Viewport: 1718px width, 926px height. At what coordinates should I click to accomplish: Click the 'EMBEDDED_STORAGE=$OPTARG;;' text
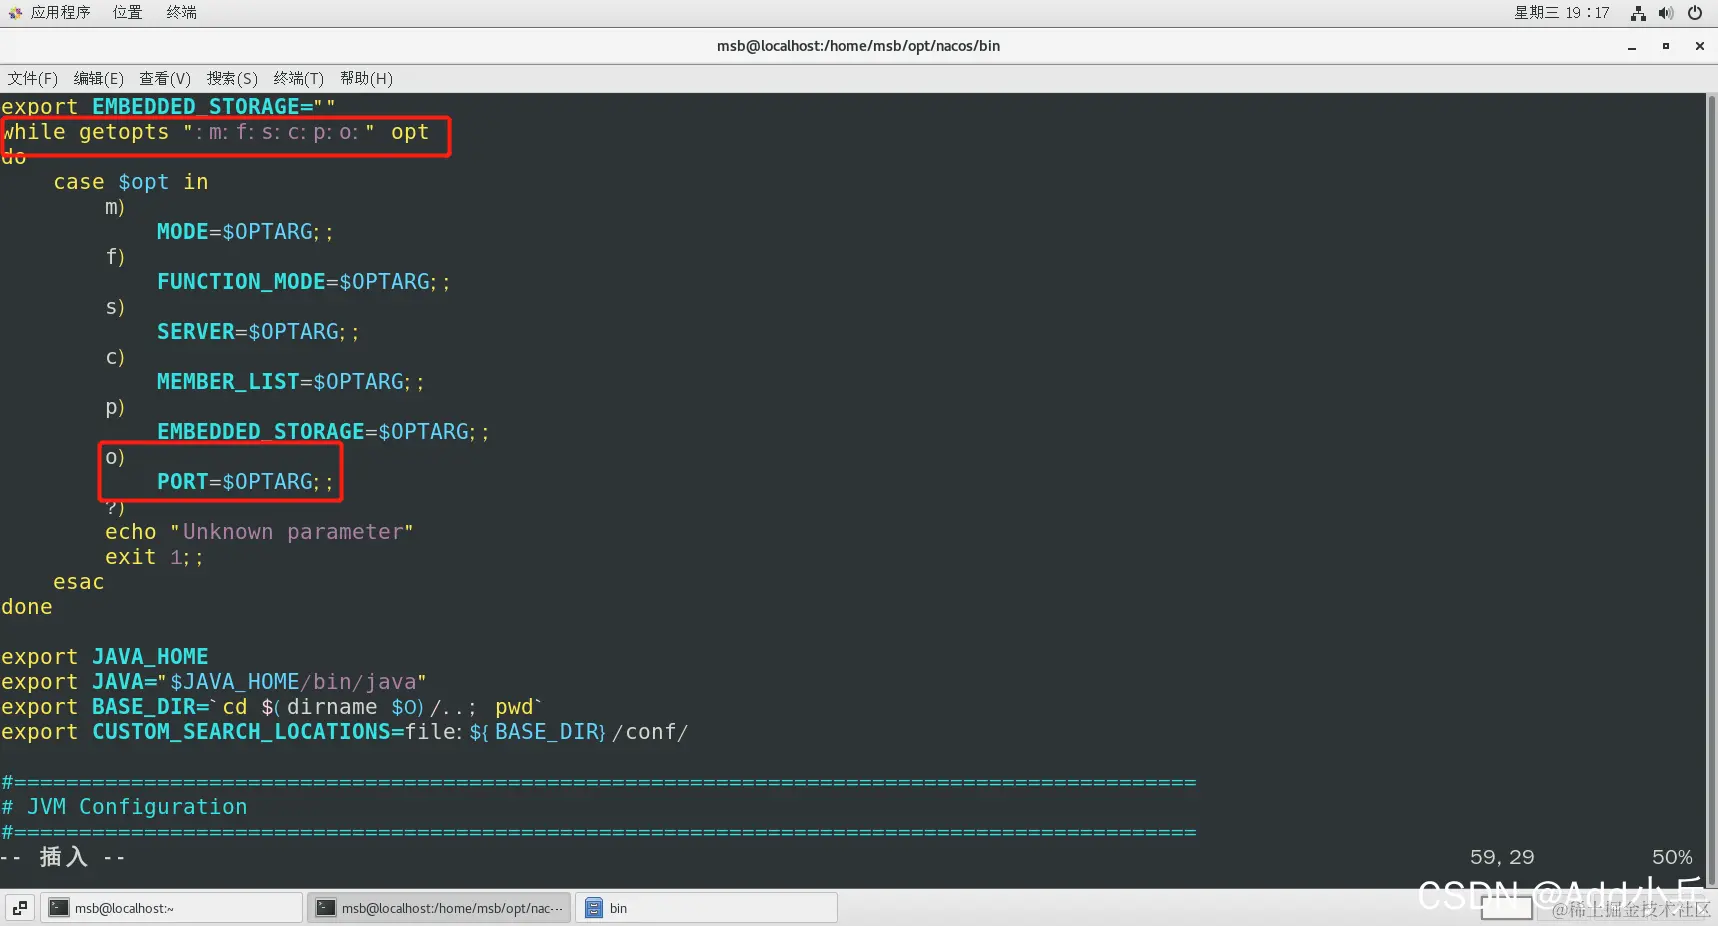coord(323,432)
